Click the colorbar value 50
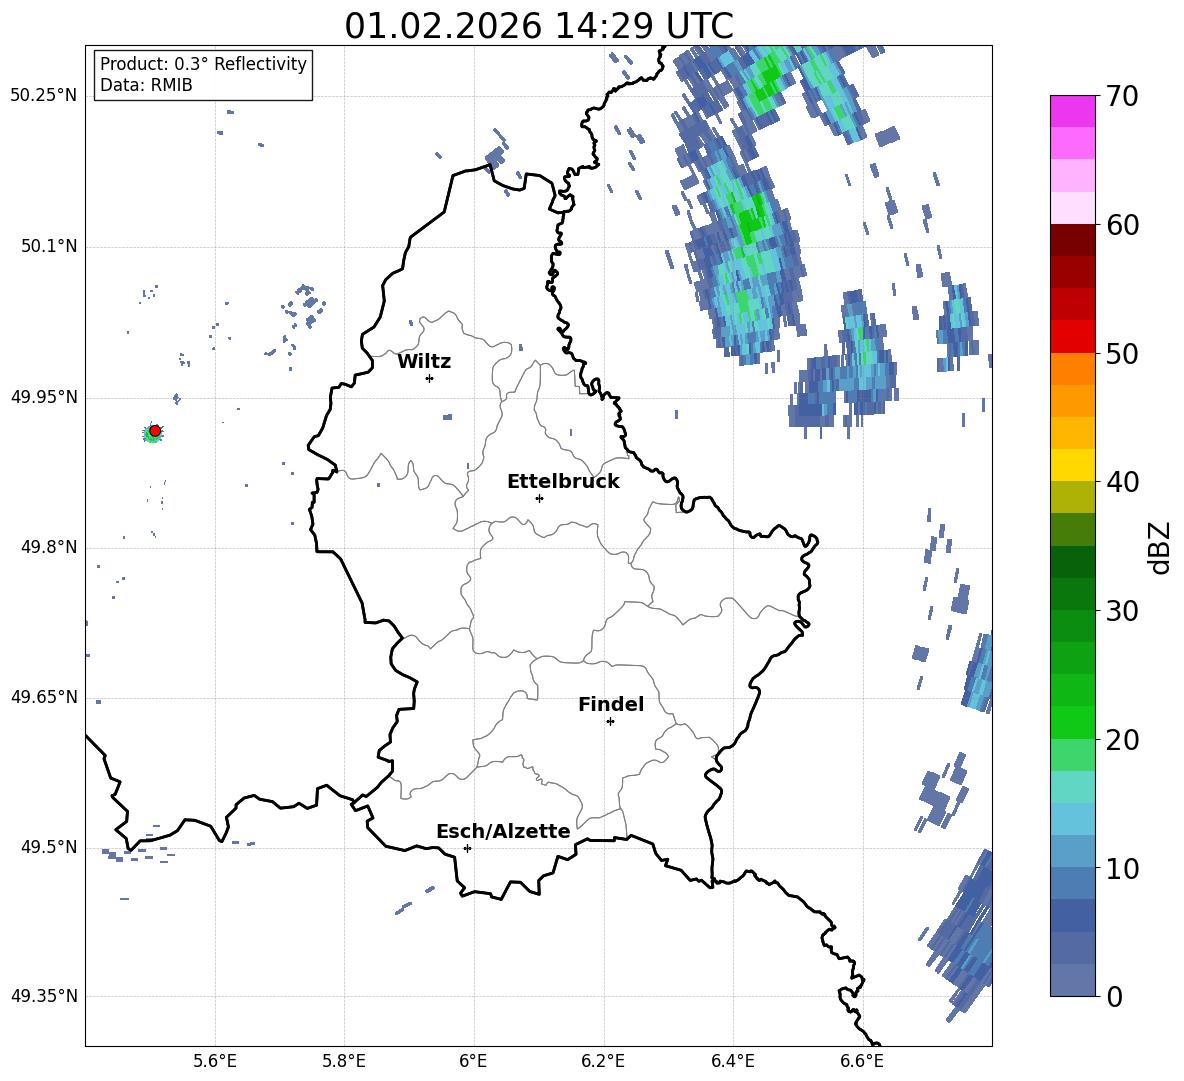This screenshot has width=1184, height=1081. [1122, 354]
